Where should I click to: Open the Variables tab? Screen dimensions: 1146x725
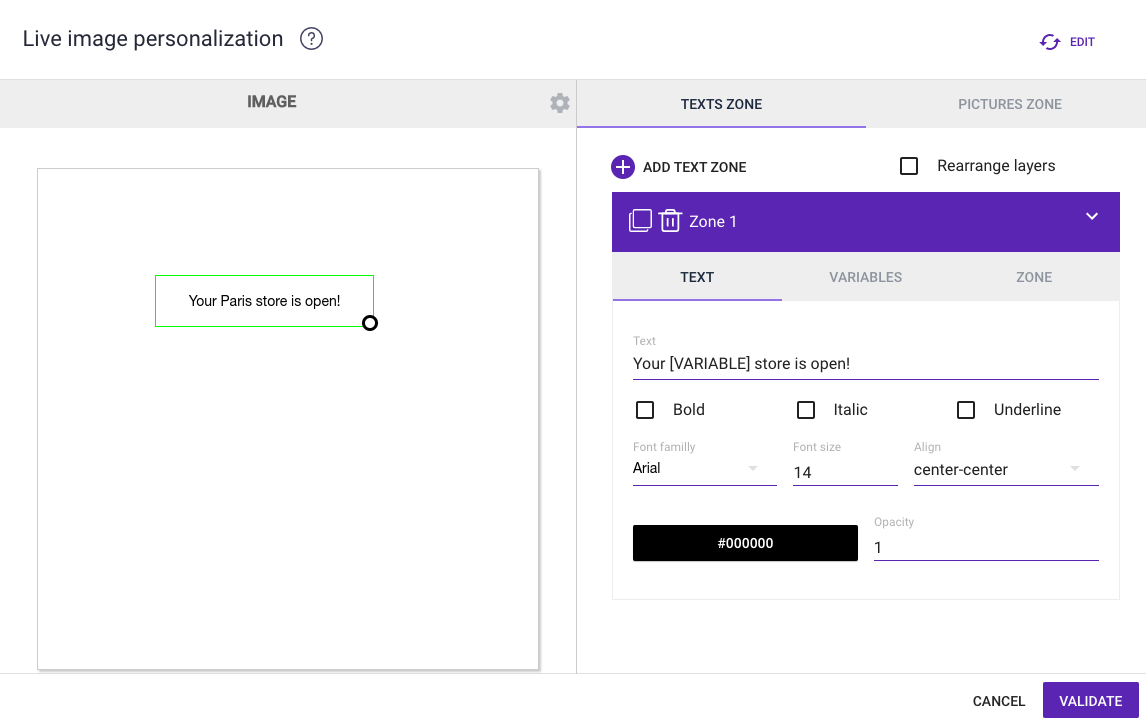point(865,277)
